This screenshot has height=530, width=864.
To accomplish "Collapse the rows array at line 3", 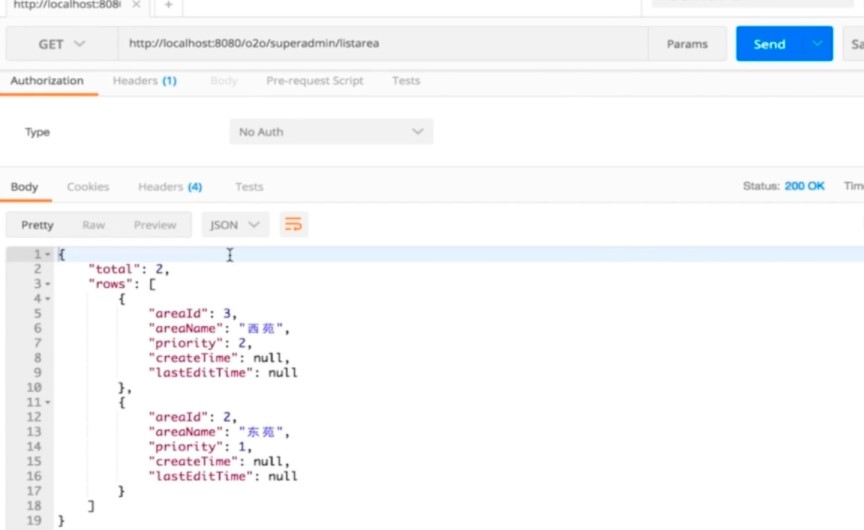I will pos(48,285).
